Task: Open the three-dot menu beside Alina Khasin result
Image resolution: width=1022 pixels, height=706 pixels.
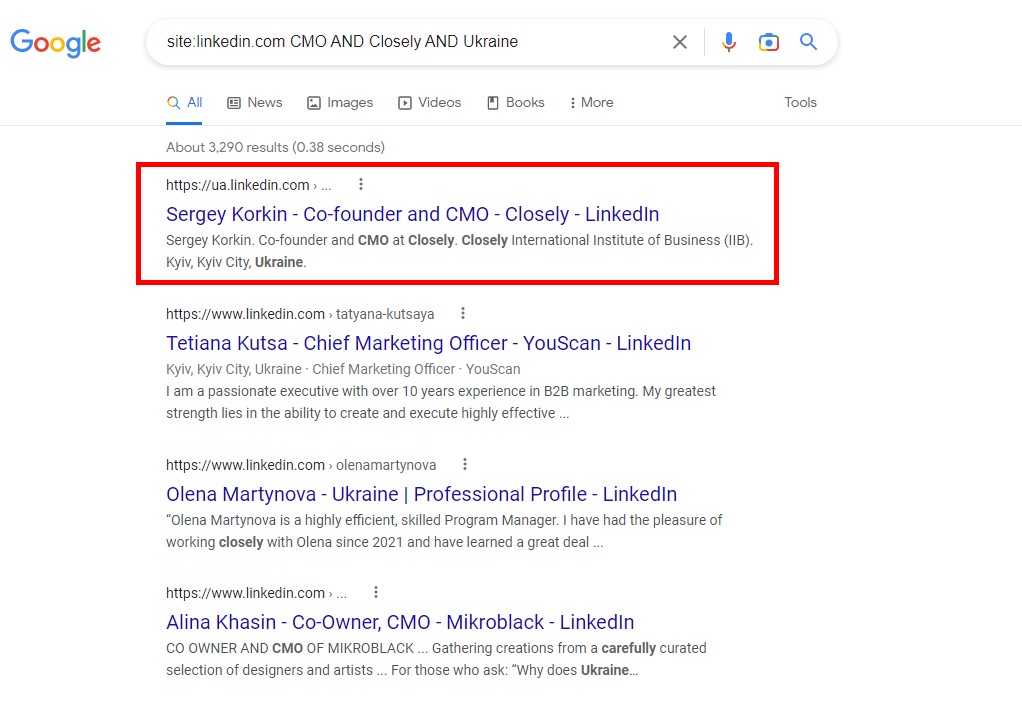Action: (x=374, y=592)
